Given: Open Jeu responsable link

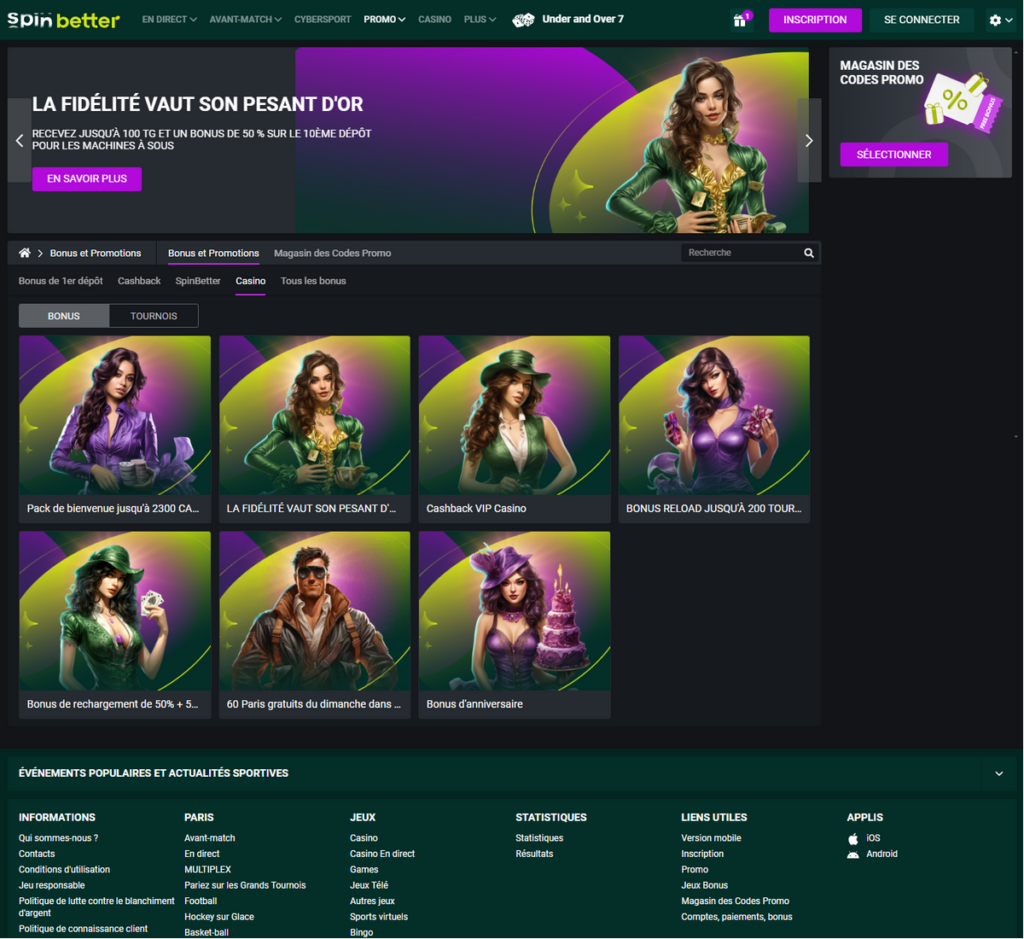Looking at the screenshot, I should click(52, 885).
